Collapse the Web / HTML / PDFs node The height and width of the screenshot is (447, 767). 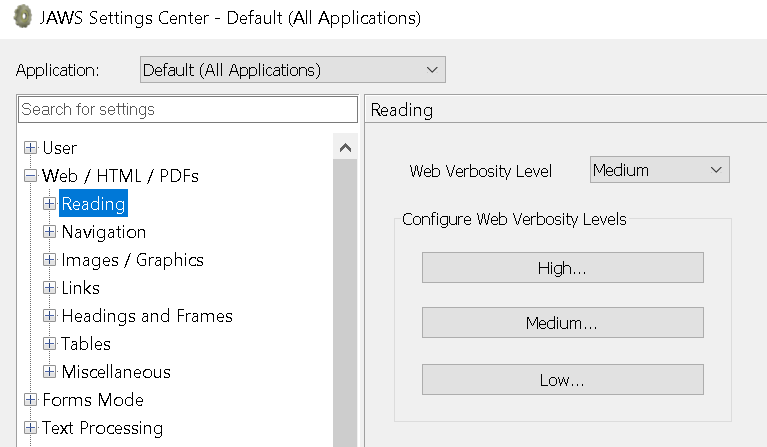pos(30,176)
